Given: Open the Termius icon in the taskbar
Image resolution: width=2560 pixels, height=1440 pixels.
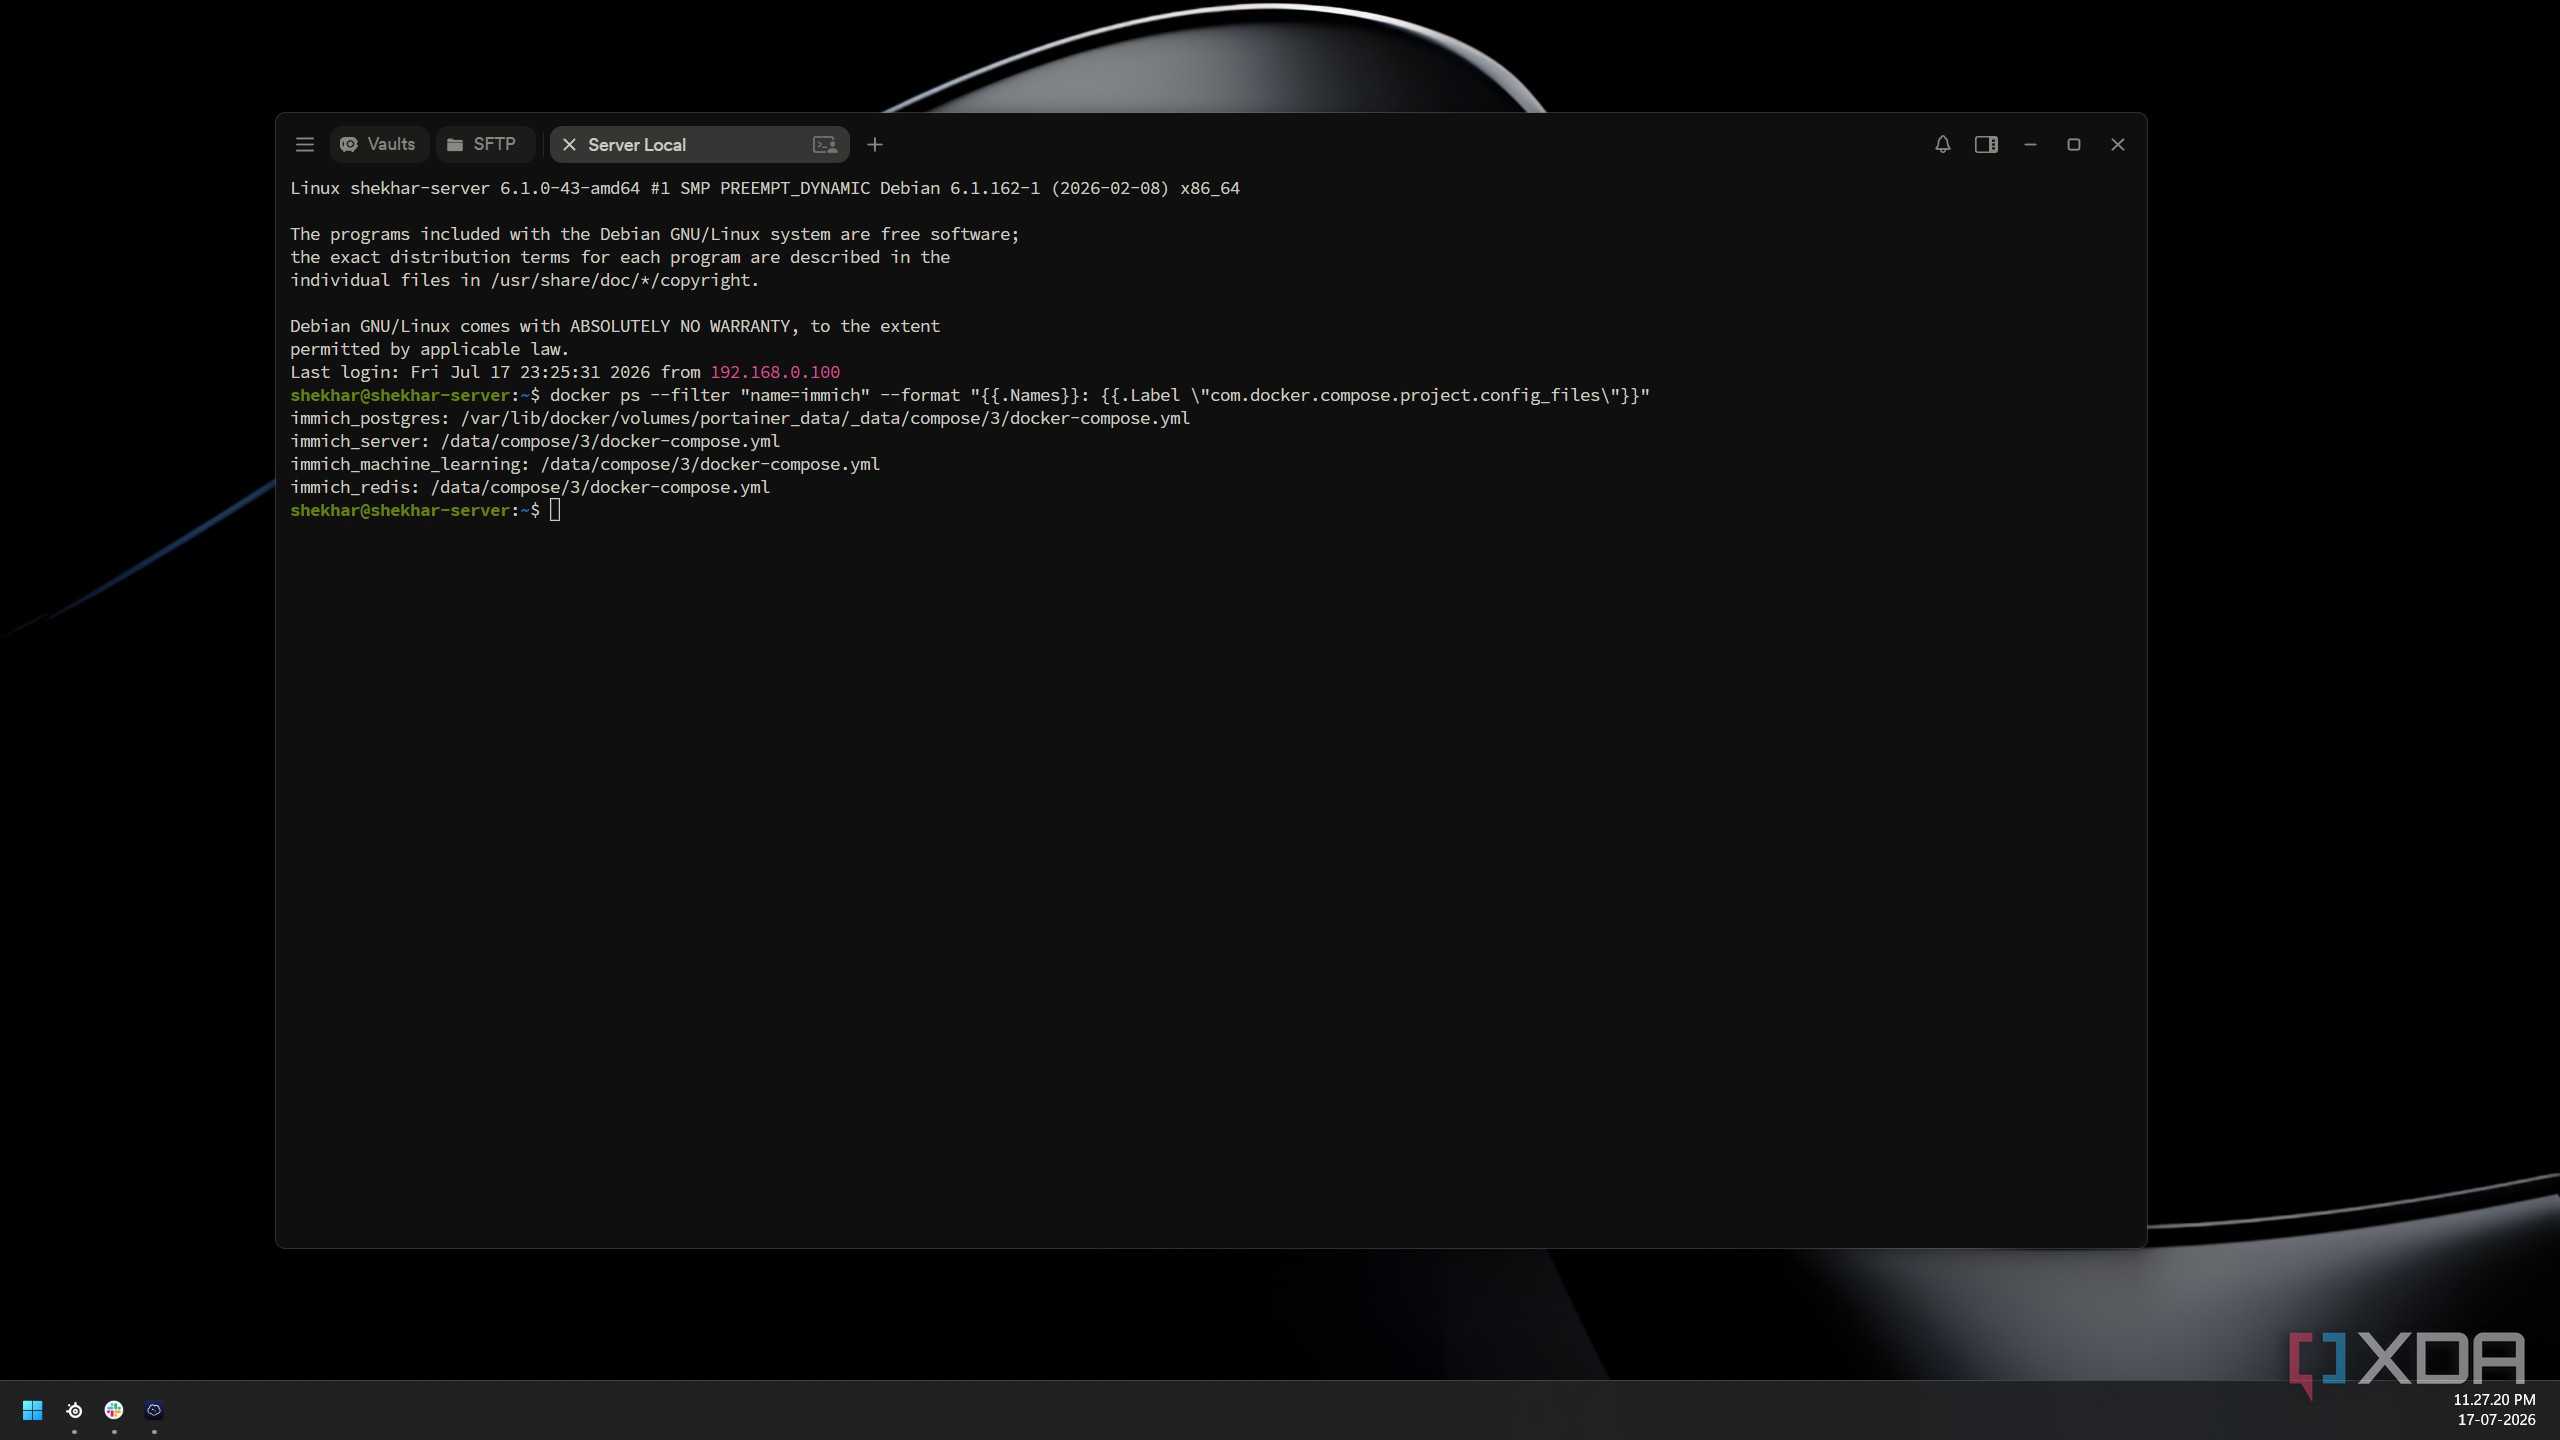Looking at the screenshot, I should pyautogui.click(x=154, y=1410).
